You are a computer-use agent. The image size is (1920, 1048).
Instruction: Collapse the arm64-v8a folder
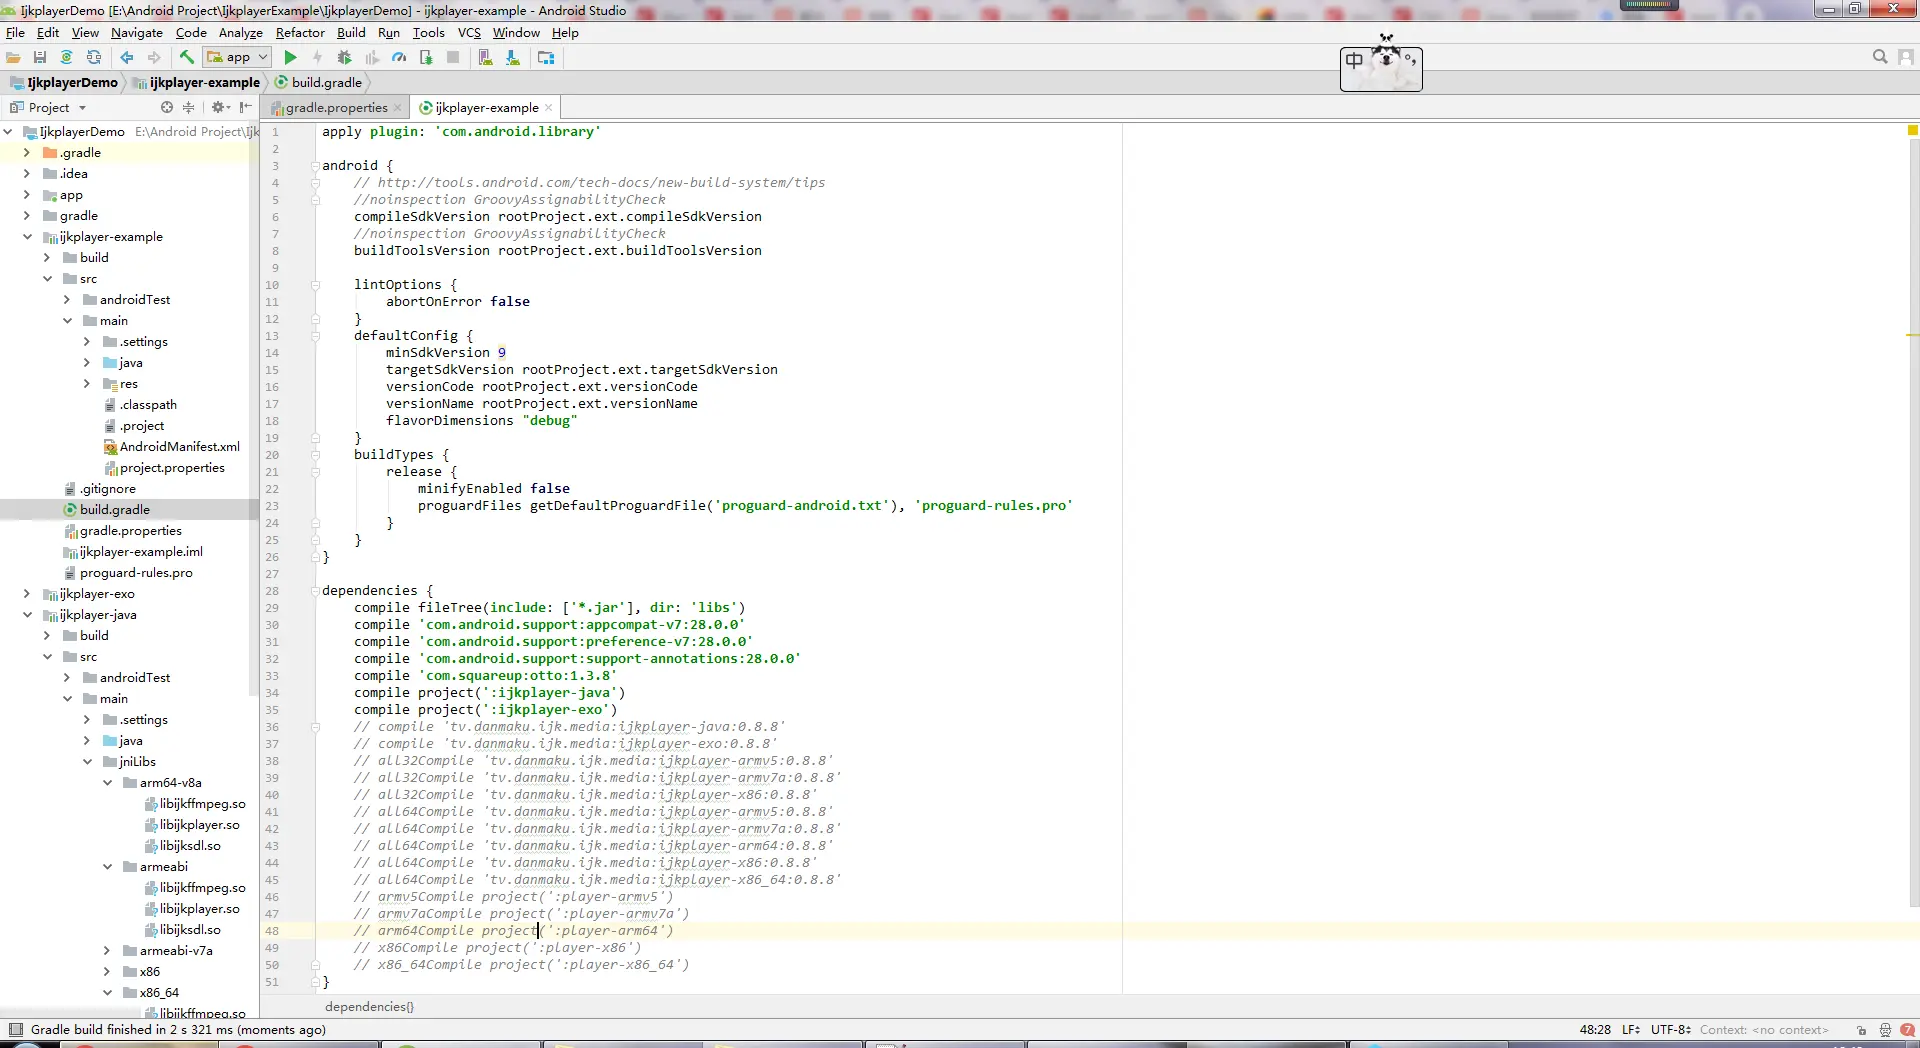pos(107,783)
